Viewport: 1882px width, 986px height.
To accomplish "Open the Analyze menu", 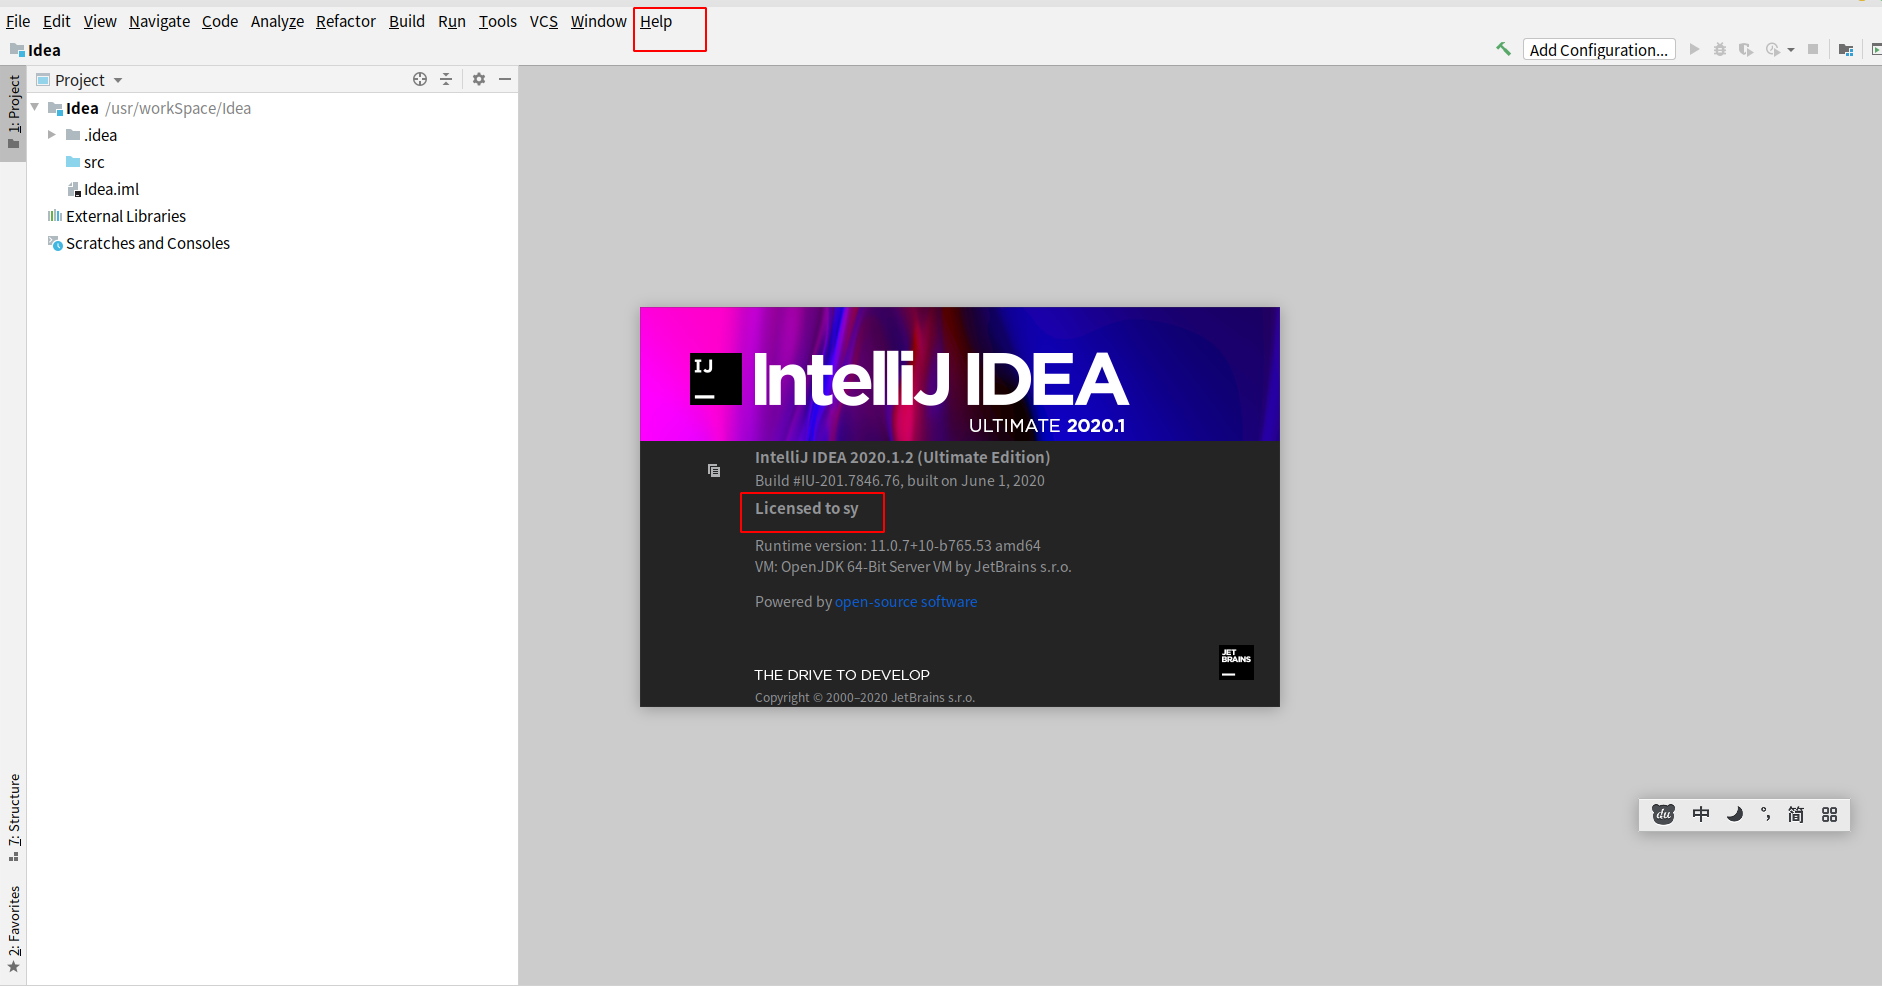I will pos(277,21).
